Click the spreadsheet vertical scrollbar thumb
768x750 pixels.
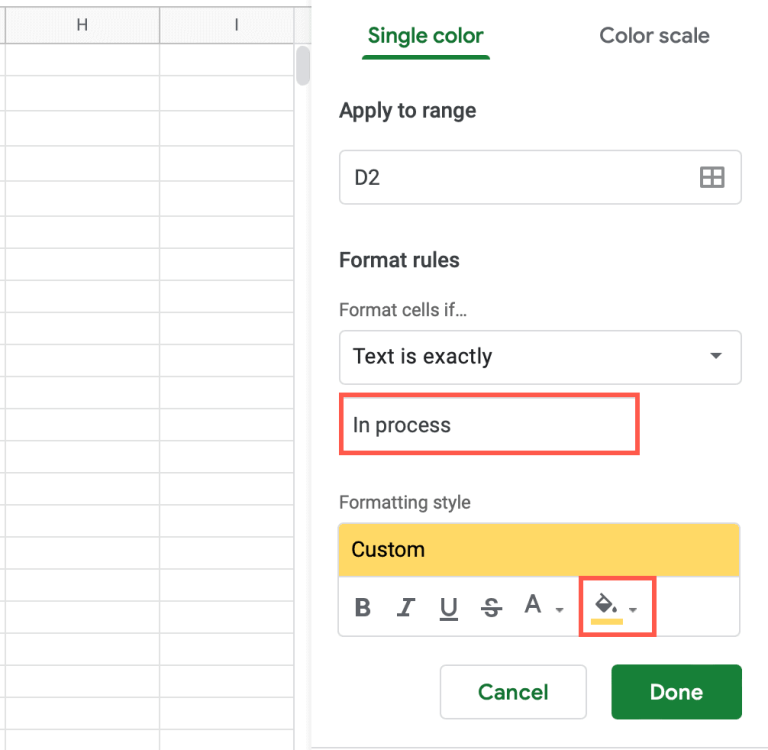pyautogui.click(x=303, y=66)
